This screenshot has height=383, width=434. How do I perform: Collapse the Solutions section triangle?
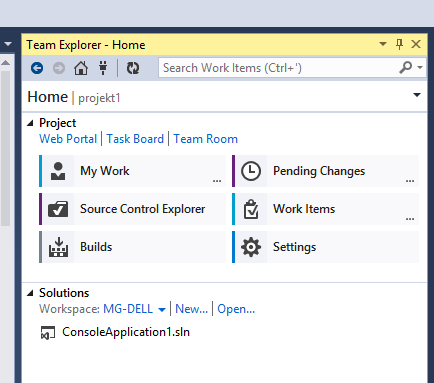[x=30, y=293]
